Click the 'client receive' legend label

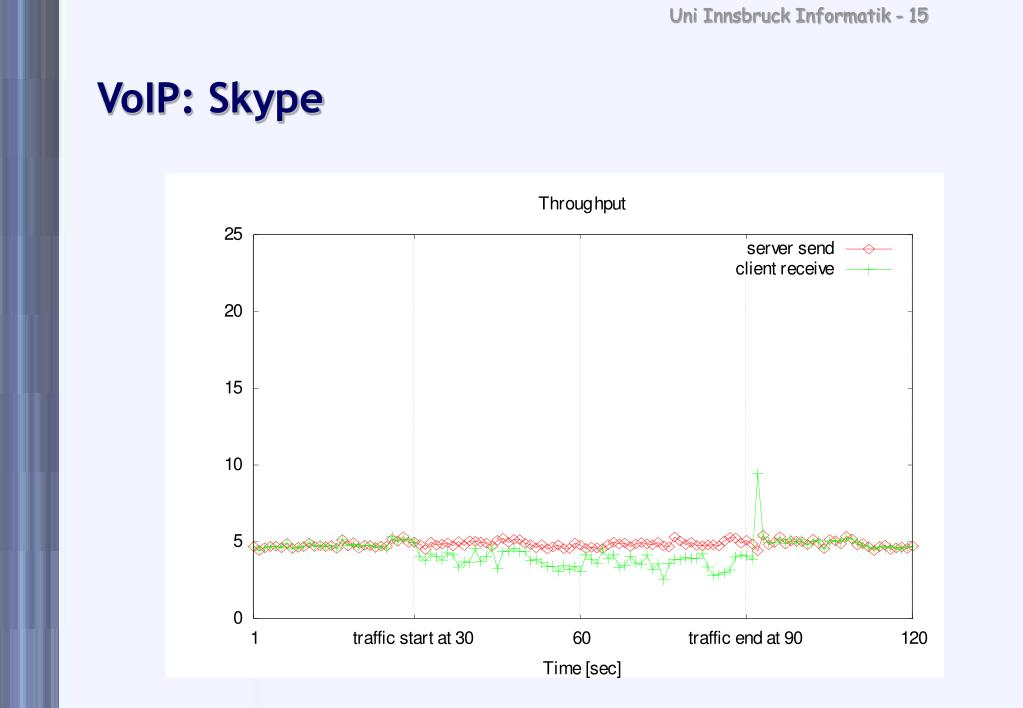coord(784,269)
